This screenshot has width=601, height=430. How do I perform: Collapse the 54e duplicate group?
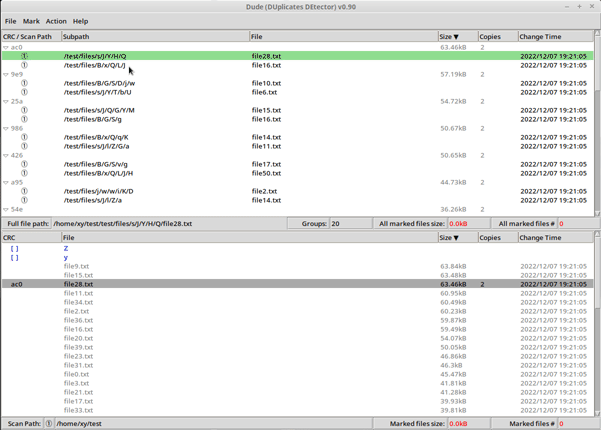click(6, 210)
